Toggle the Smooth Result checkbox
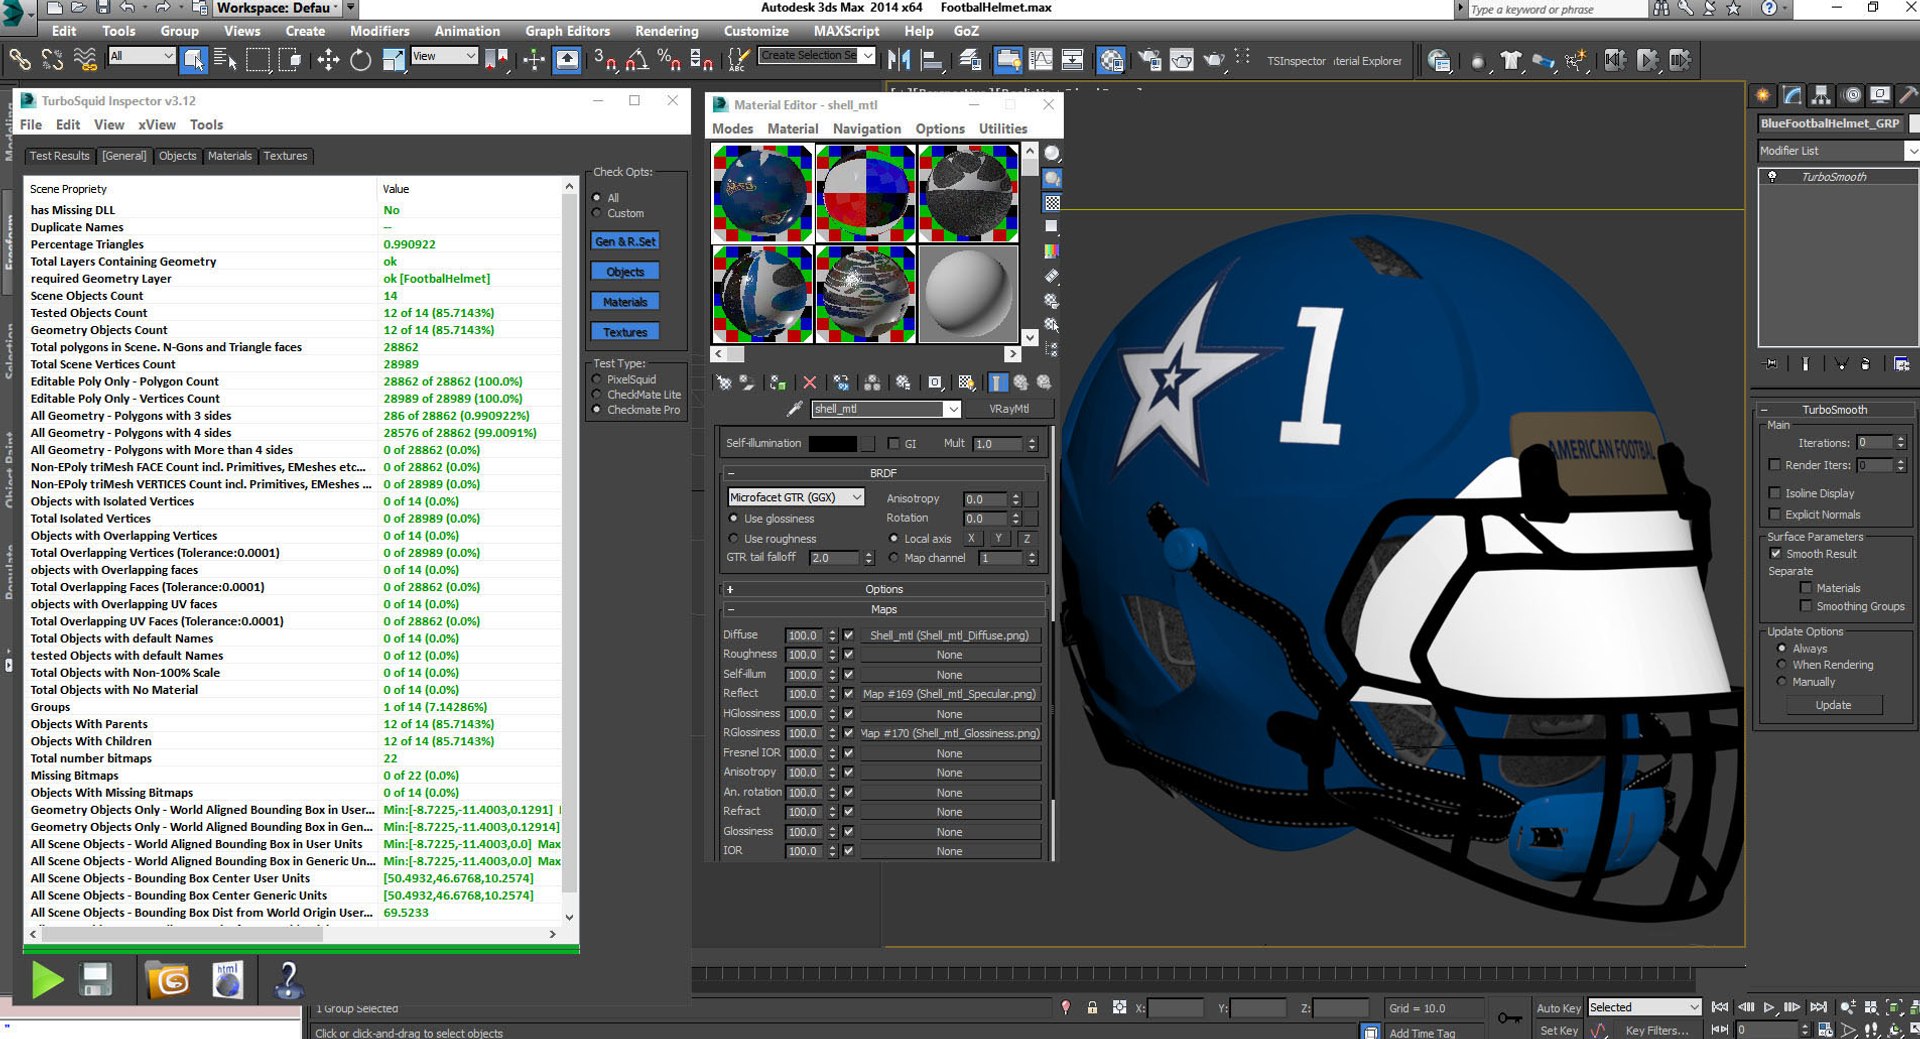The width and height of the screenshot is (1920, 1039). pos(1776,553)
